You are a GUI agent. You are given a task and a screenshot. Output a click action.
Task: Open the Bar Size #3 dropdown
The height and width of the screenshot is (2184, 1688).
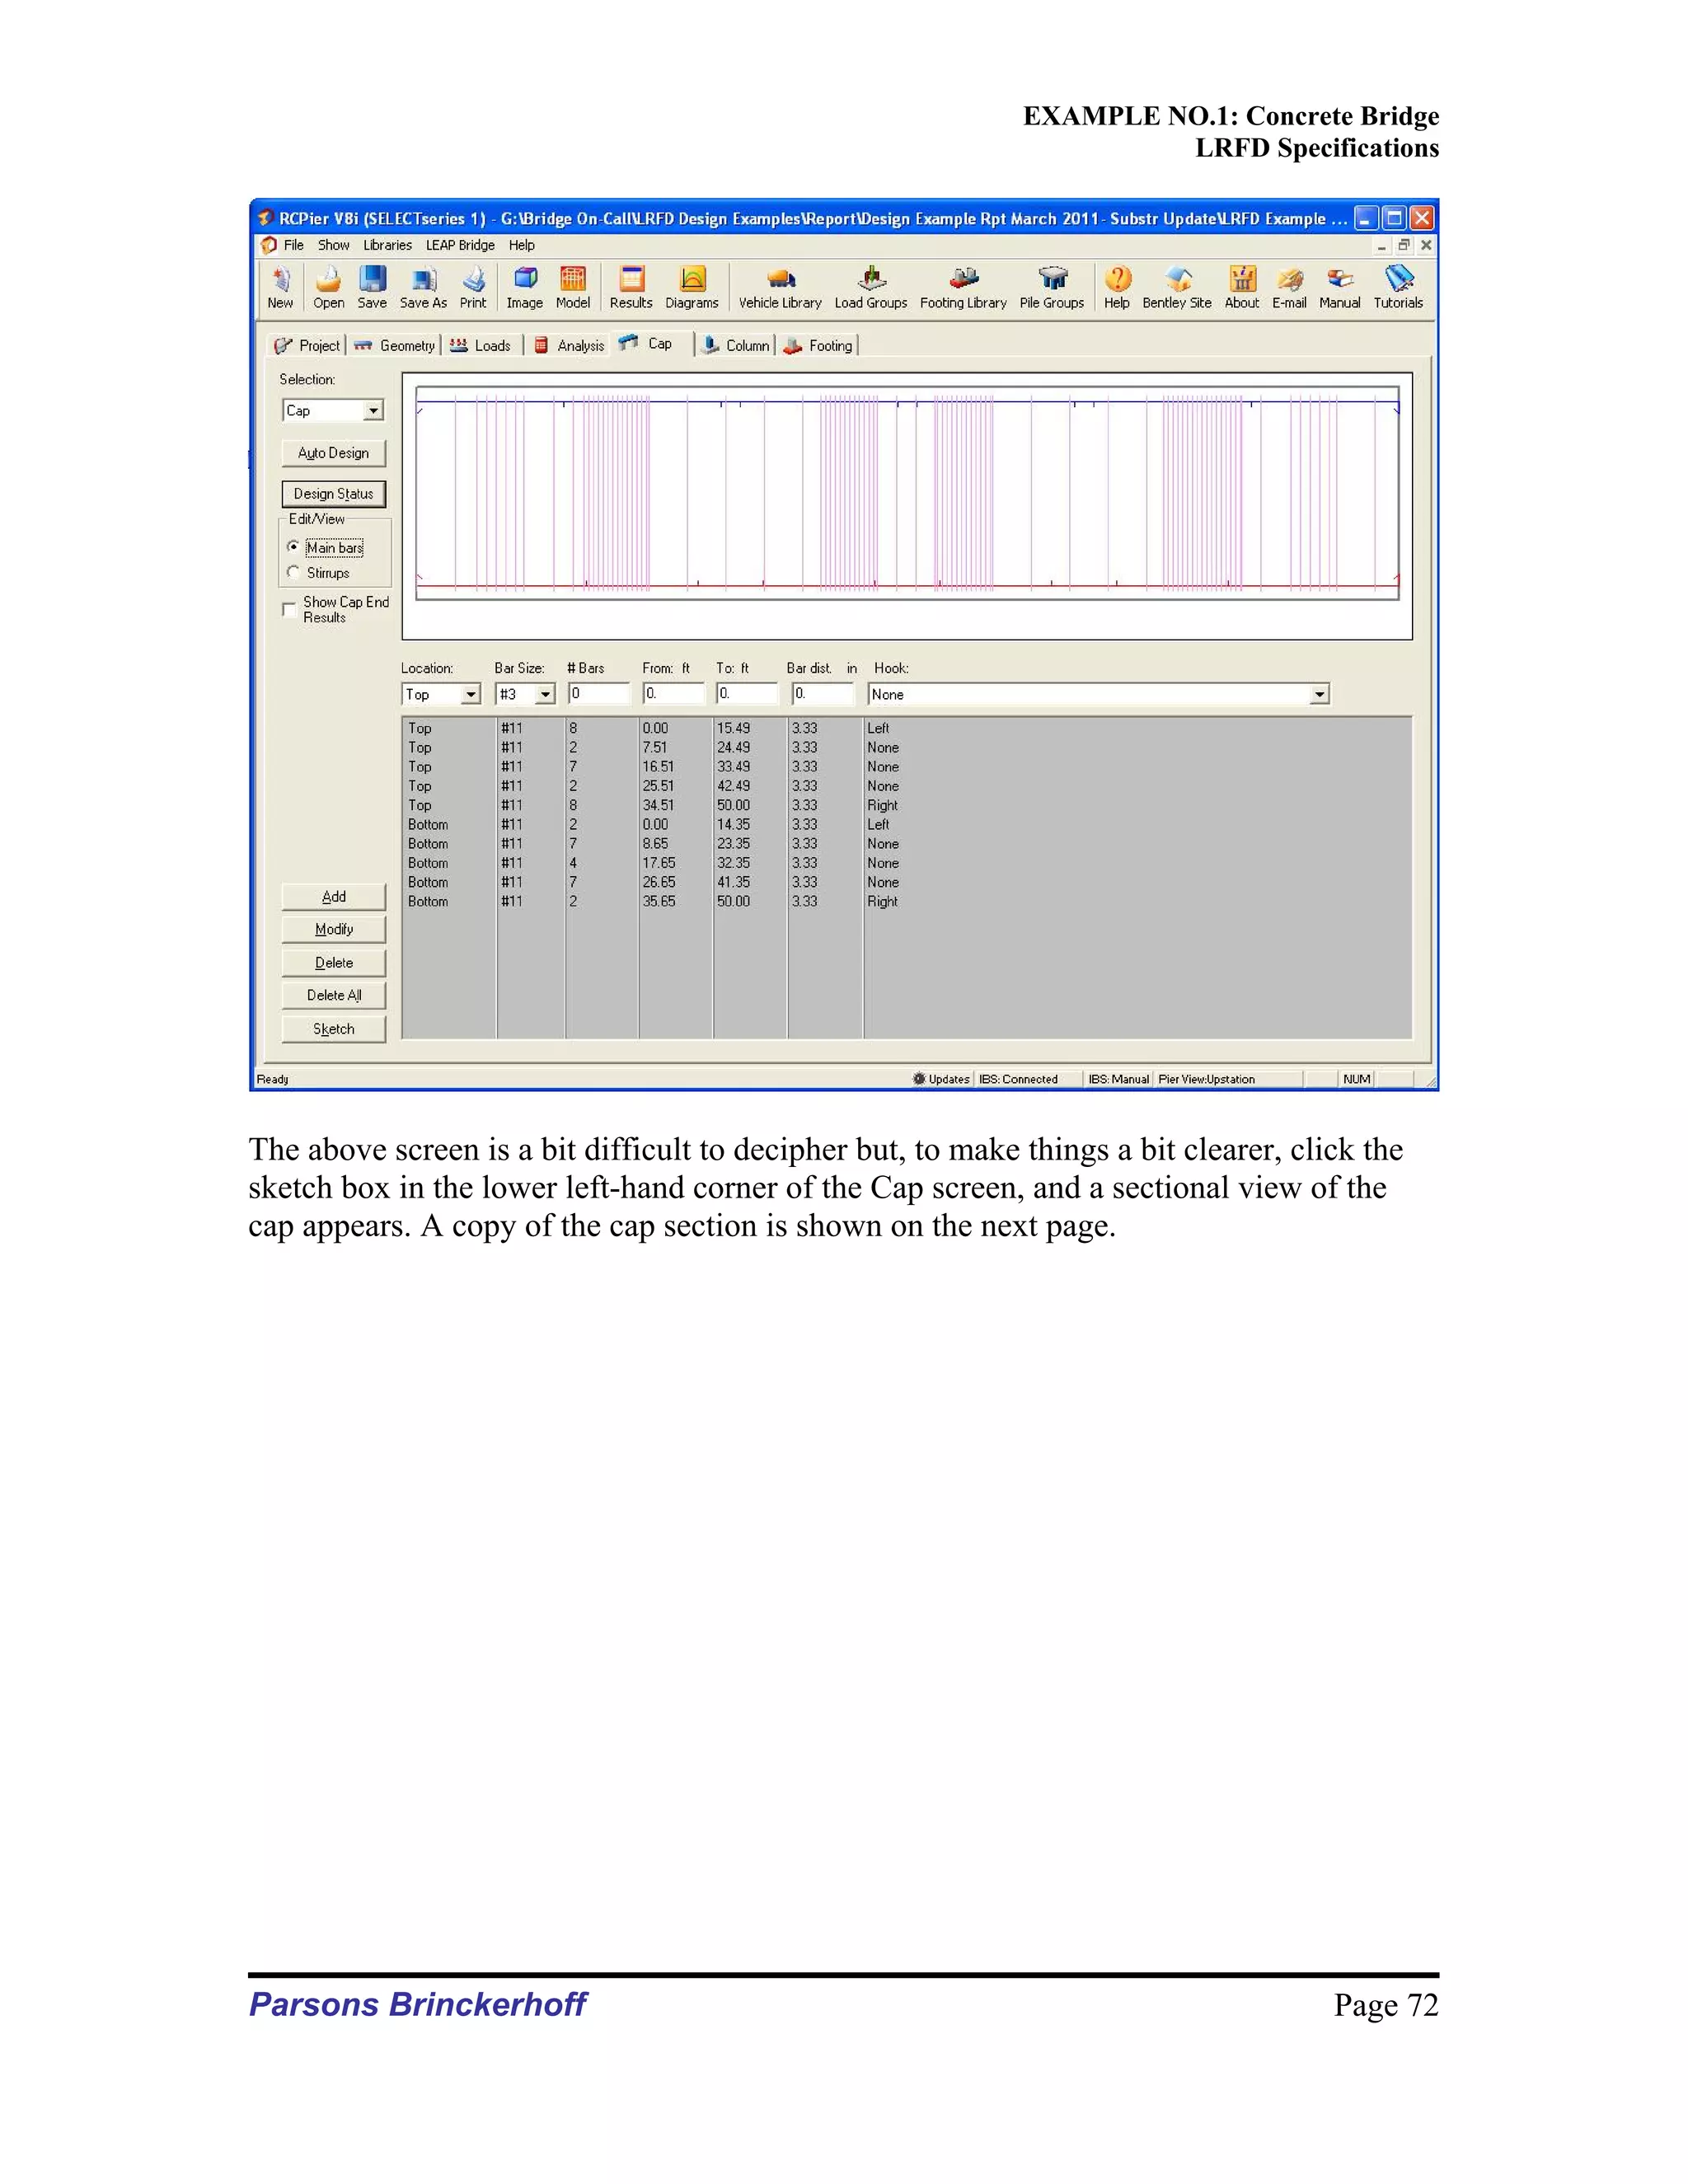pyautogui.click(x=545, y=694)
